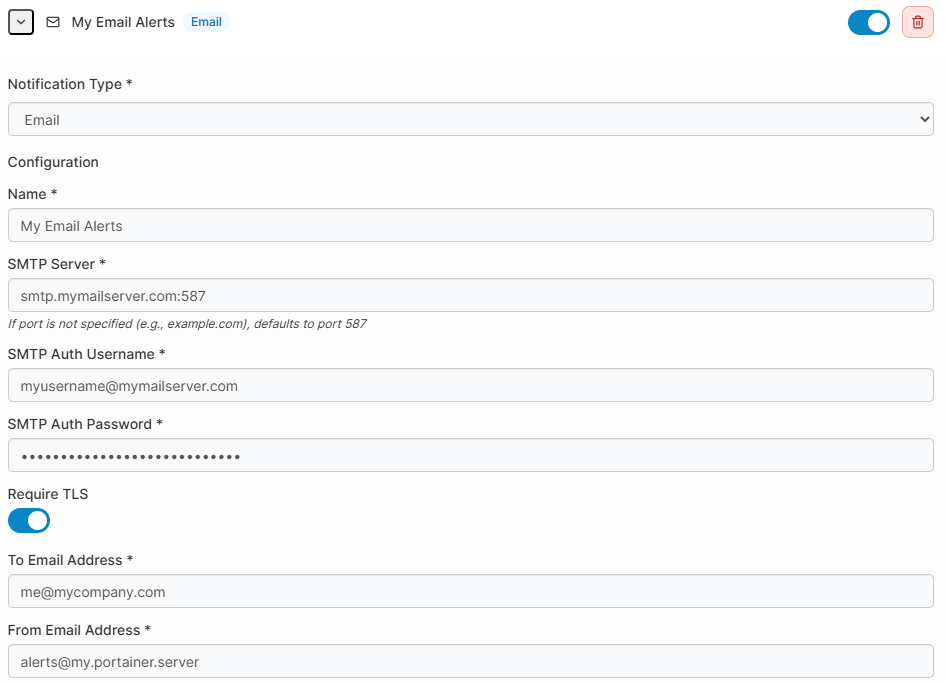Screen dimensions: 946x682
Task: Click the From Email Address field
Action: (x=470, y=661)
